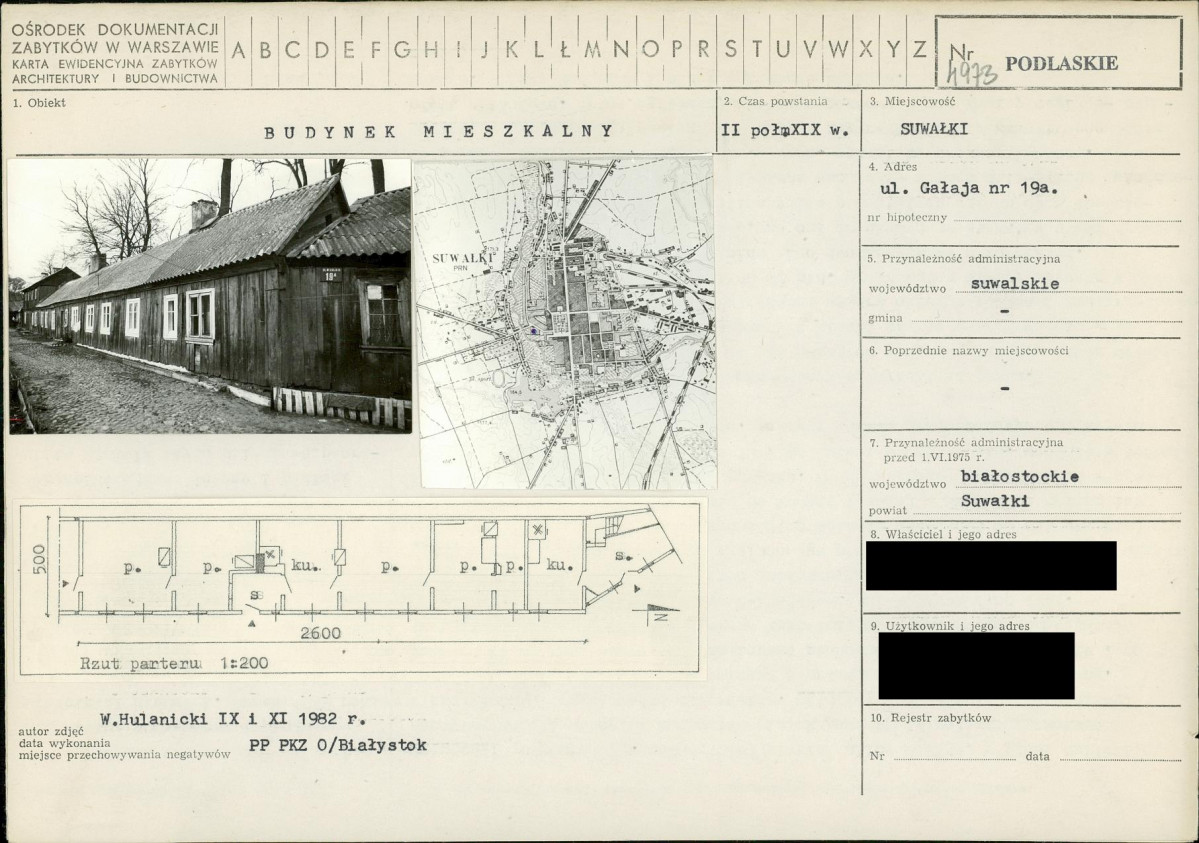This screenshot has height=843, width=1199.
Task: Click the SUWAŁKI locality field
Action: point(933,129)
